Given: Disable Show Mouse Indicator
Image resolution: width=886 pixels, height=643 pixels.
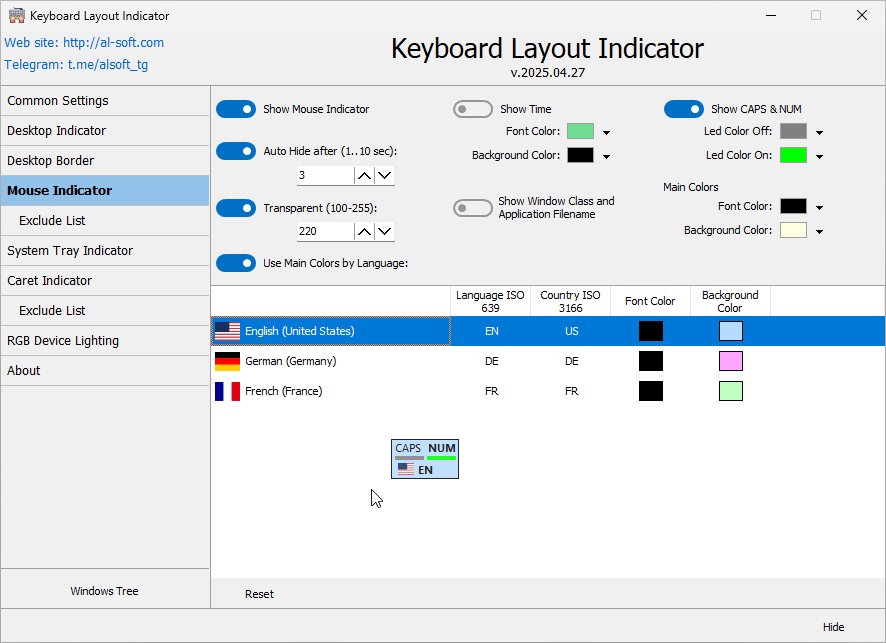Looking at the screenshot, I should pyautogui.click(x=236, y=108).
